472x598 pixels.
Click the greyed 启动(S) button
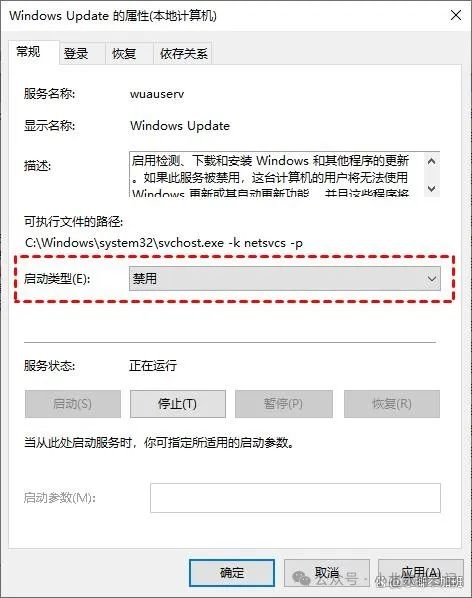pos(73,403)
